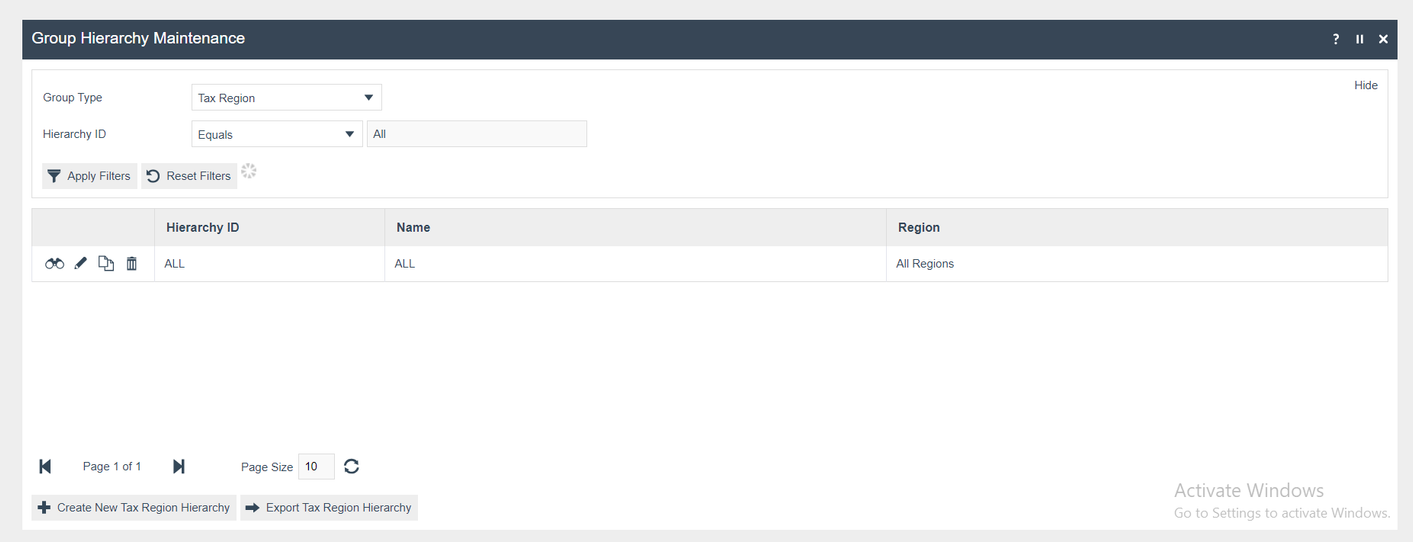Open help with the question mark icon

tap(1336, 39)
